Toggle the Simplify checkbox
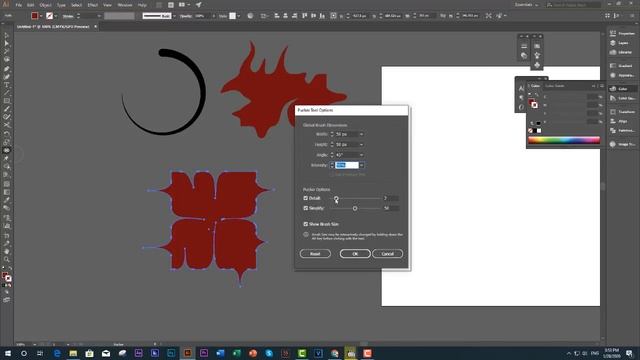The width and height of the screenshot is (640, 360). pyautogui.click(x=305, y=208)
